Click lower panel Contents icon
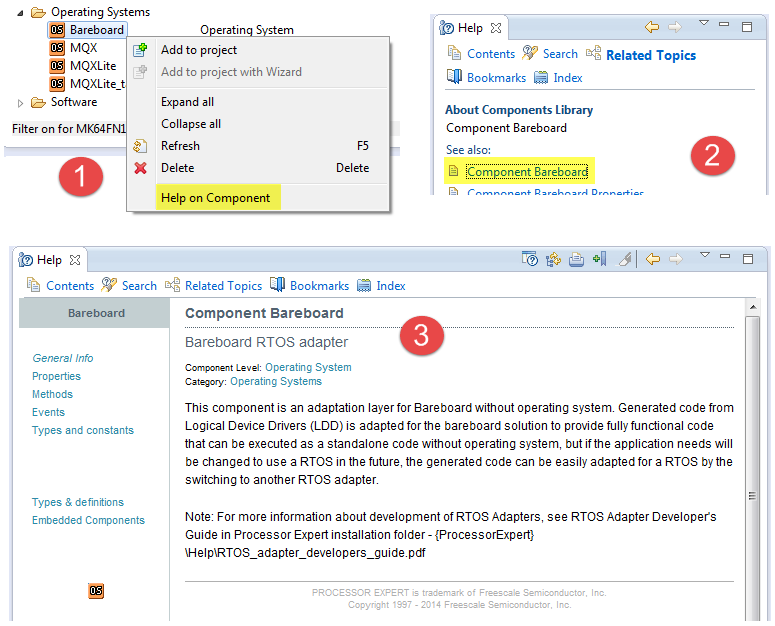Screen dimensions: 775x626 (x=33, y=285)
